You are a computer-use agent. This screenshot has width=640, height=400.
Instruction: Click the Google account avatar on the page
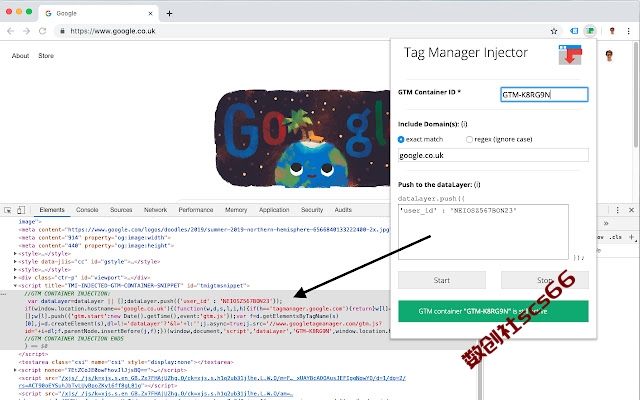[609, 56]
